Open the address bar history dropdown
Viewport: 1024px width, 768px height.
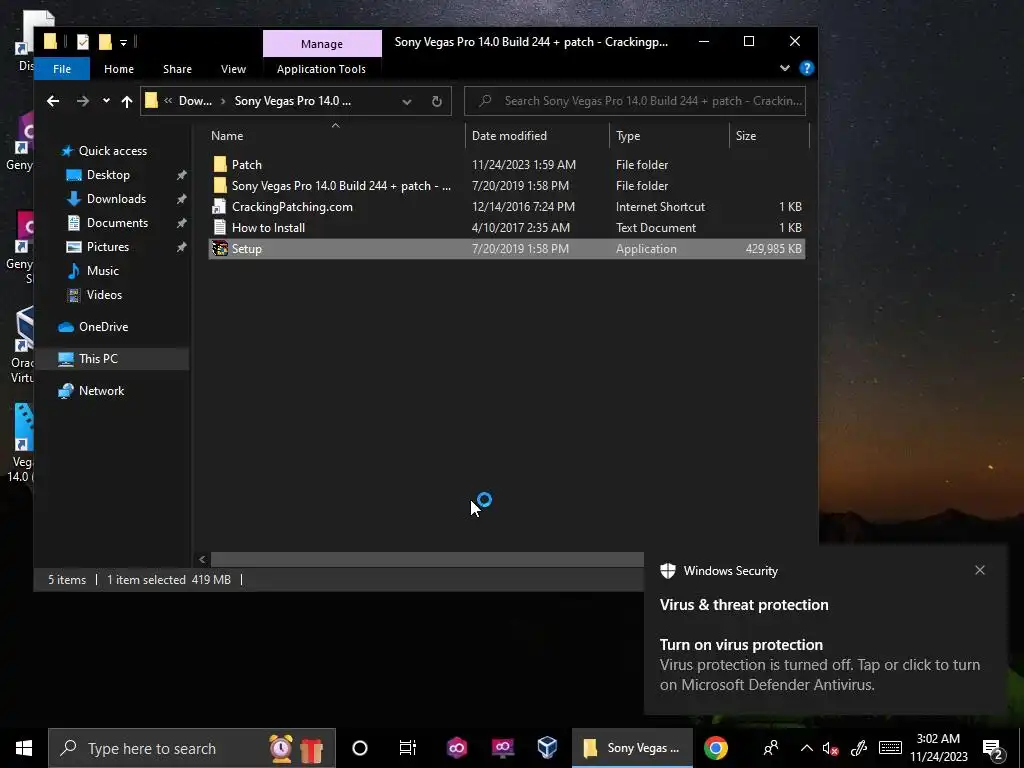pos(406,101)
